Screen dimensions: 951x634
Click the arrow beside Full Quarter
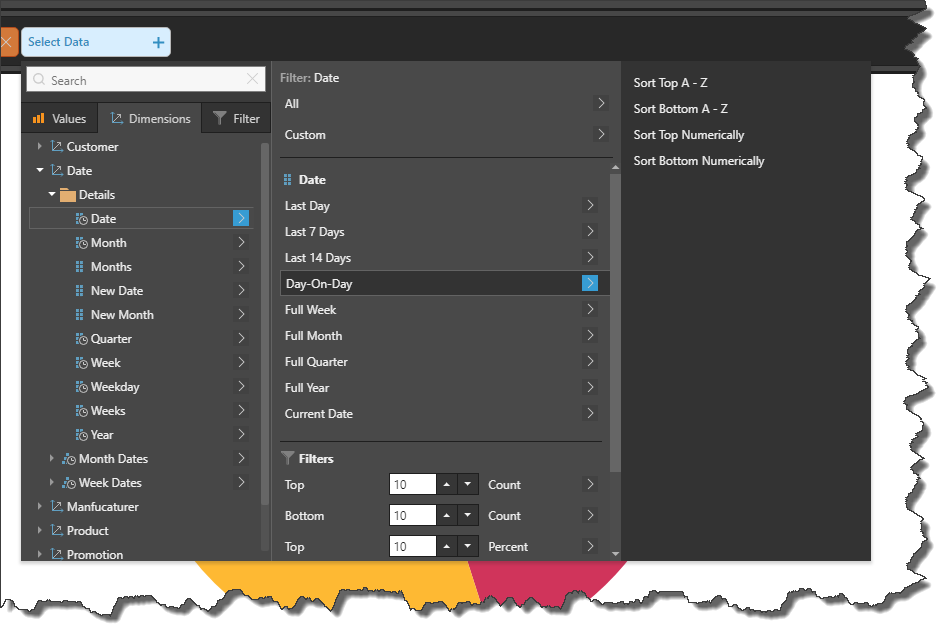click(590, 362)
